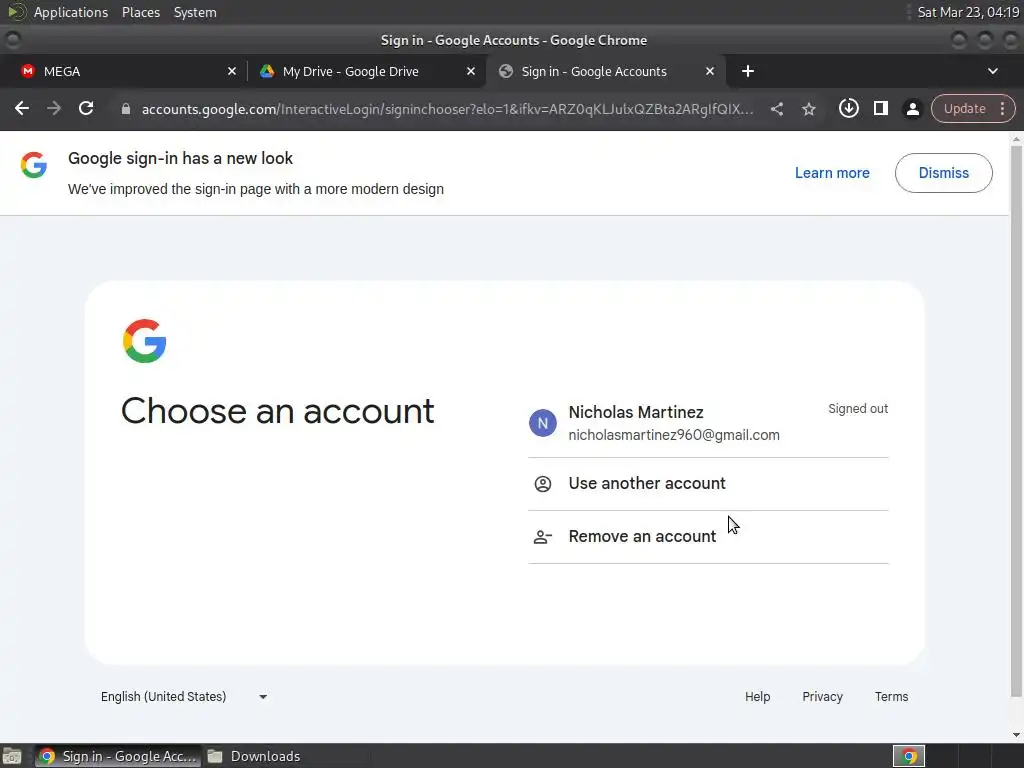Screen dimensions: 1024x768
Task: Choose the Nicholas Martinez account
Action: [x=708, y=423]
